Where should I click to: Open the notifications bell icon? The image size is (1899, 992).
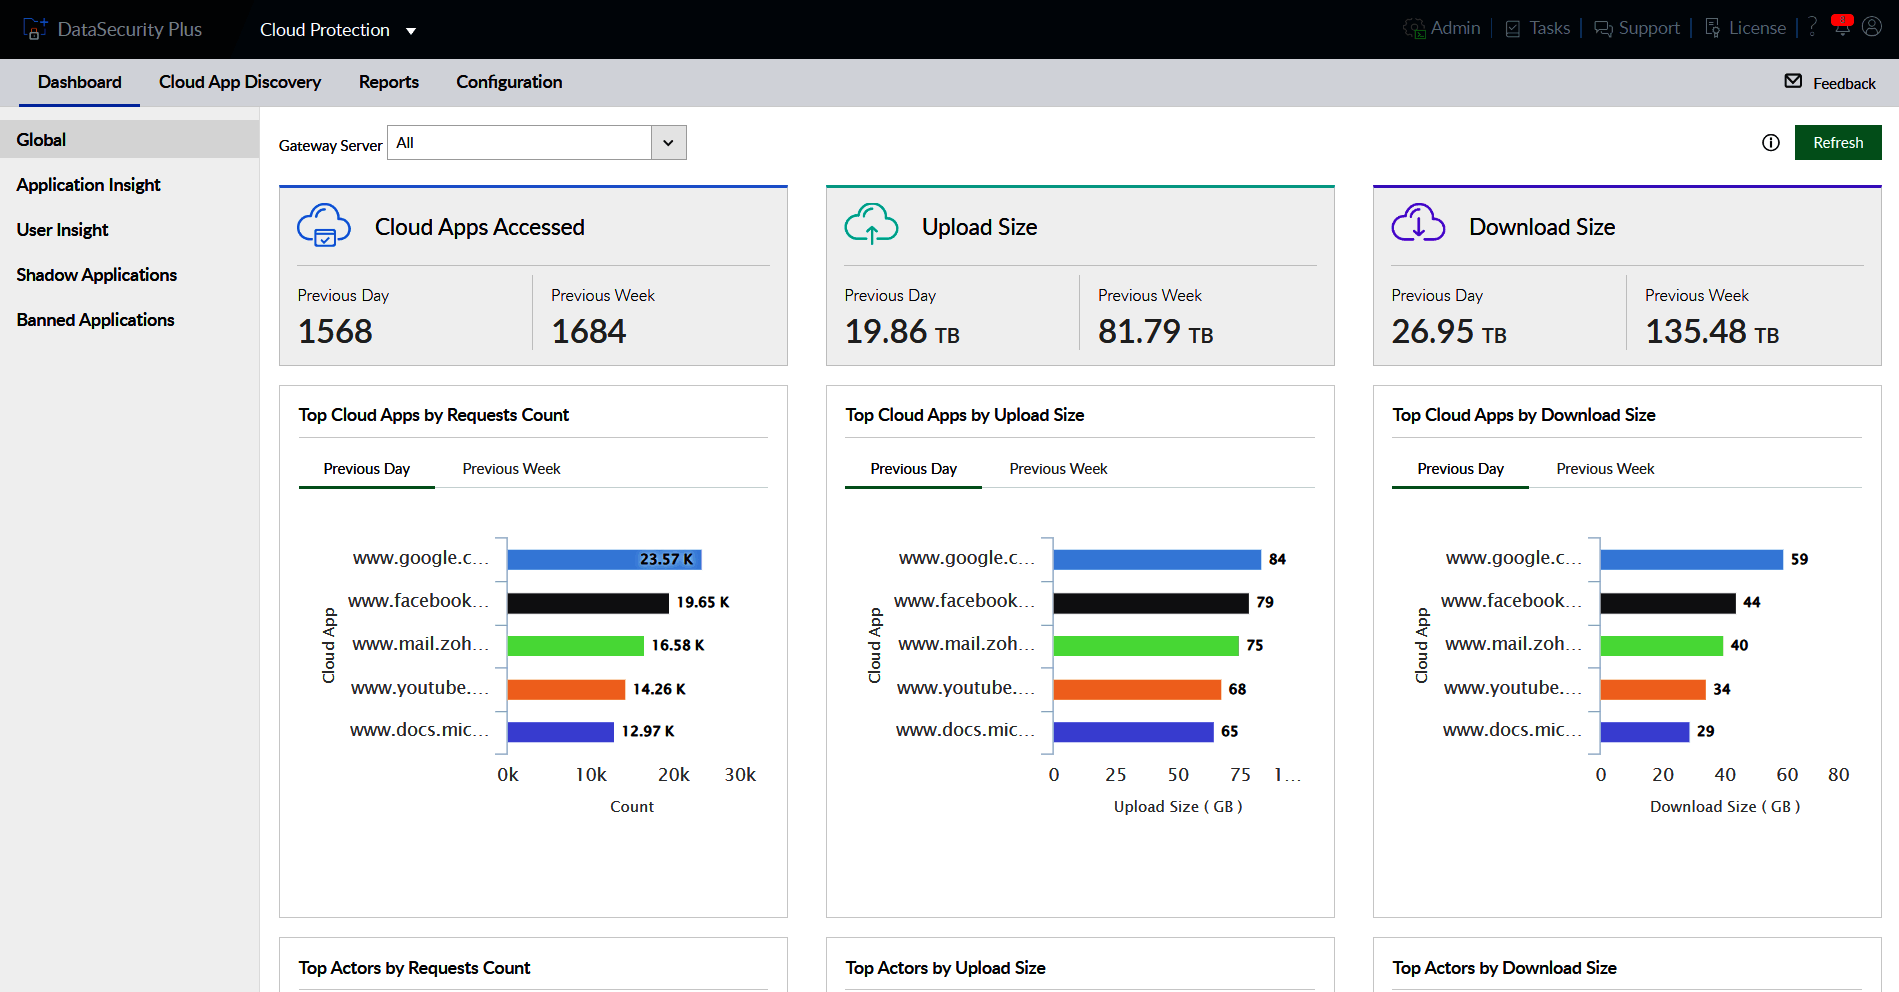coord(1841,27)
